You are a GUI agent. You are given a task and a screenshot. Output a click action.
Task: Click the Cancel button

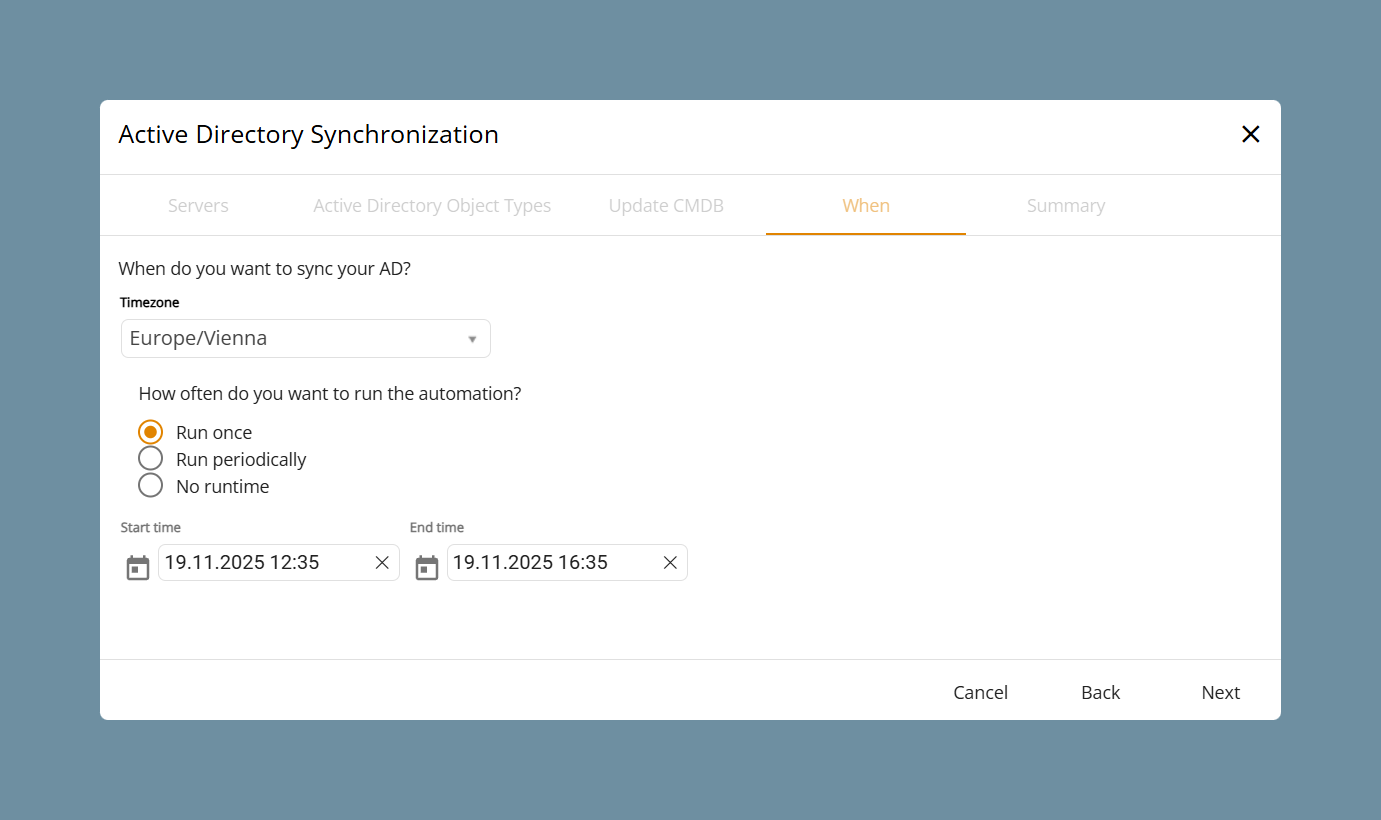tap(981, 693)
